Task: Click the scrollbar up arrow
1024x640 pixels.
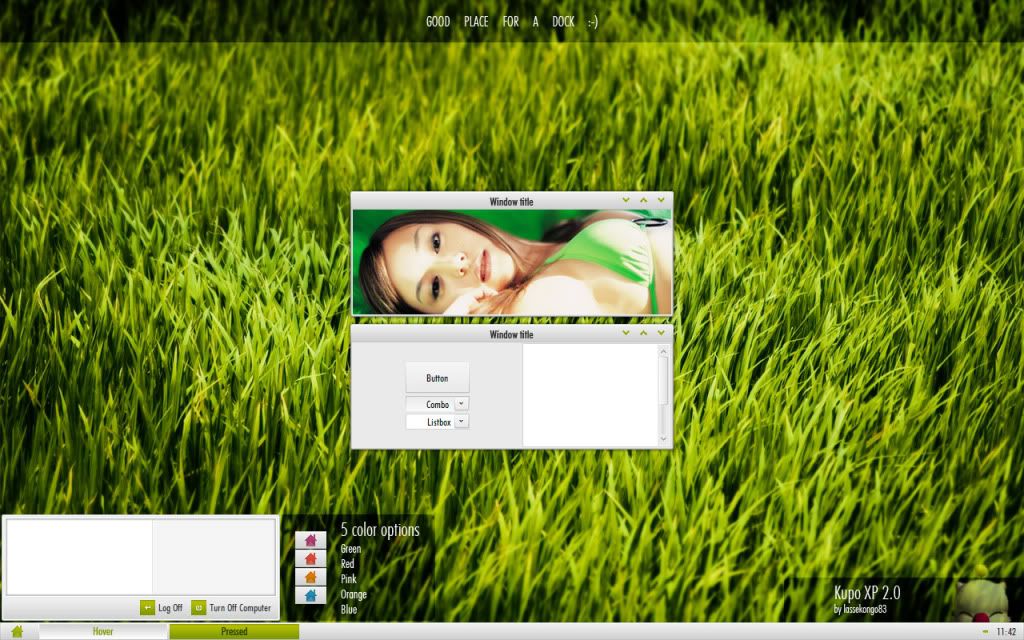Action: point(663,351)
